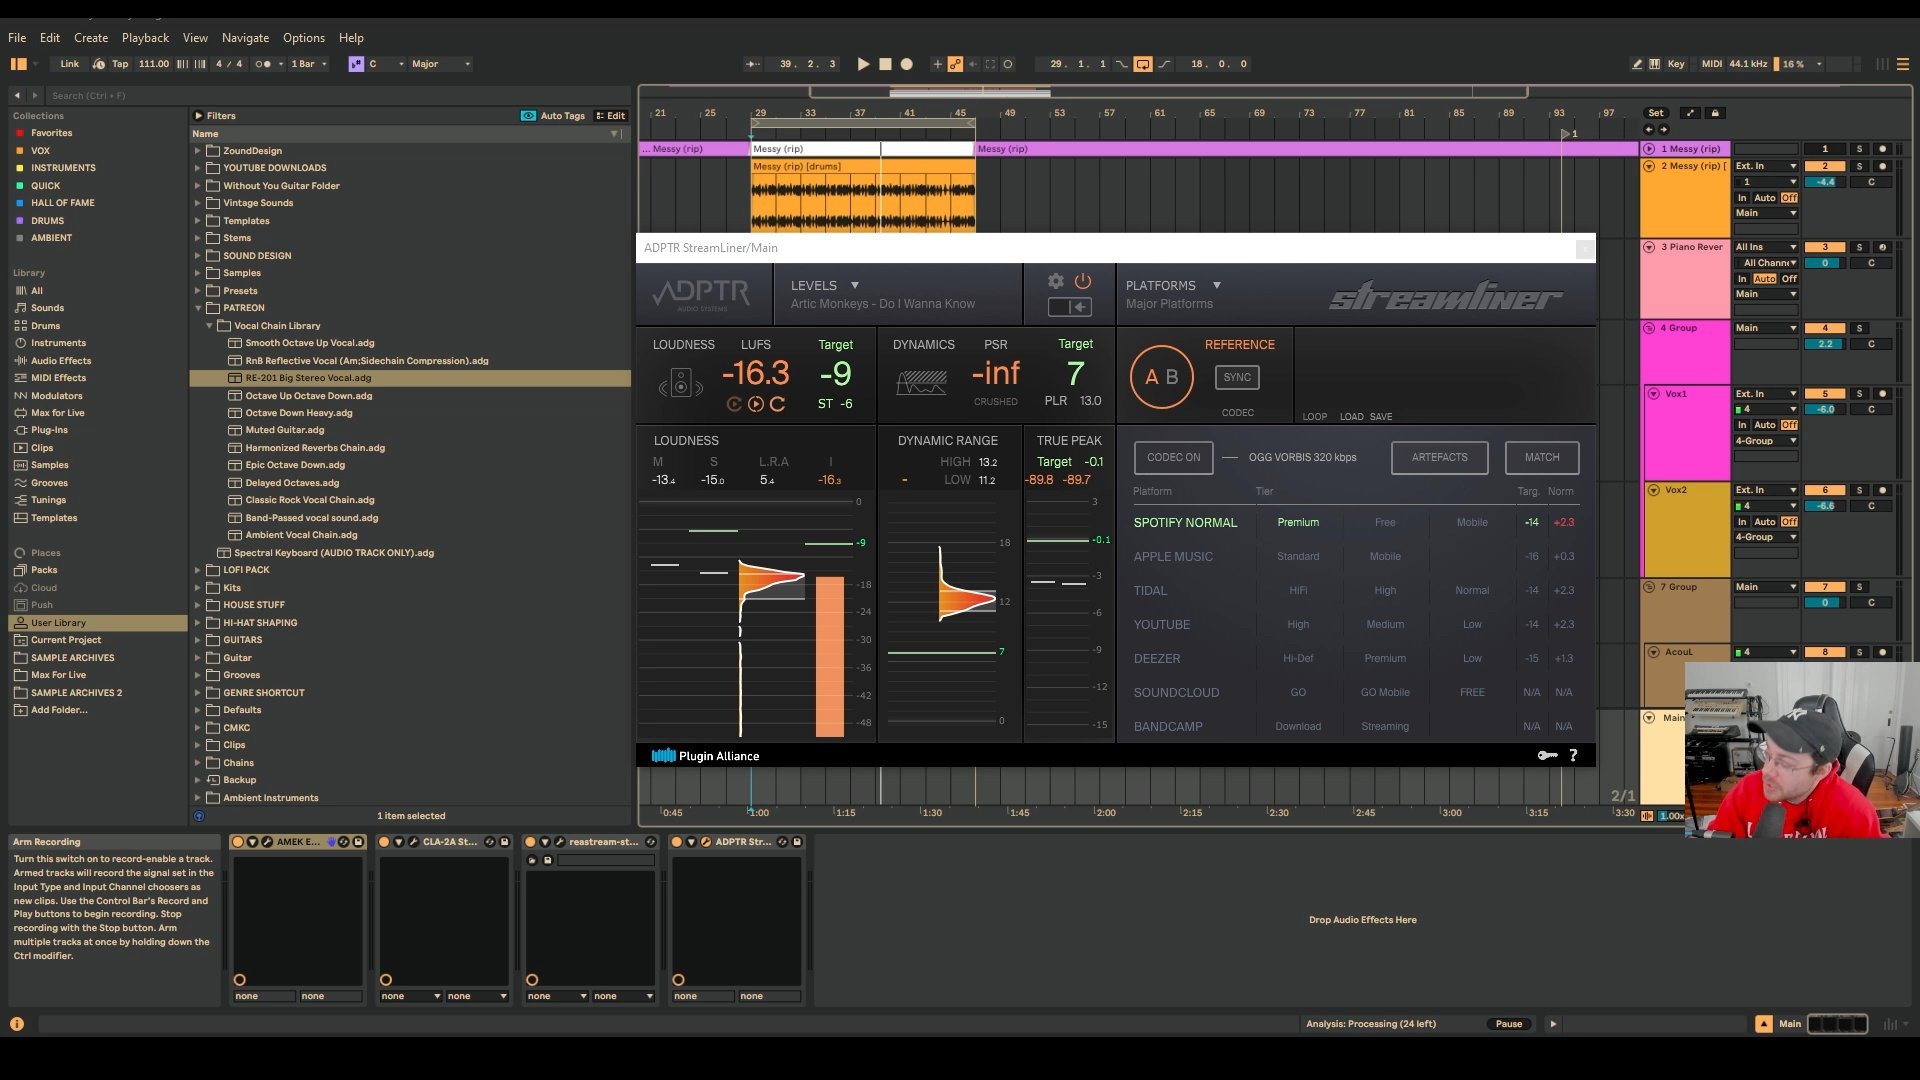Click hot-swap icon on ADPTR device
Image resolution: width=1920 pixels, height=1080 pixels.
click(x=782, y=842)
